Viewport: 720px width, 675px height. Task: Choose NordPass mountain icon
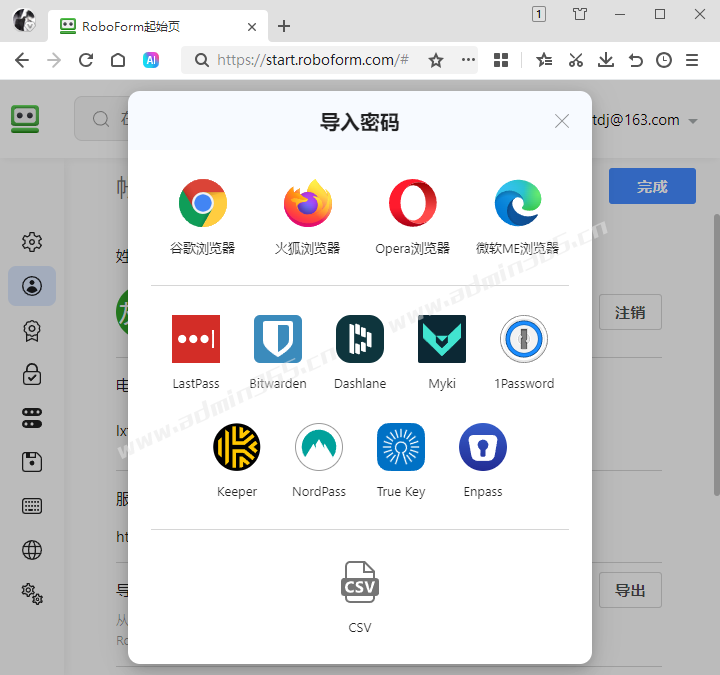pyautogui.click(x=319, y=447)
